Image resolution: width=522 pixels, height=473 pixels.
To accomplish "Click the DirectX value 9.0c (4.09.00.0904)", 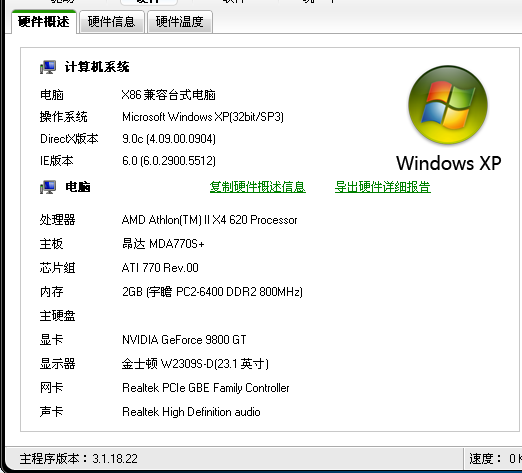I will click(x=169, y=139).
